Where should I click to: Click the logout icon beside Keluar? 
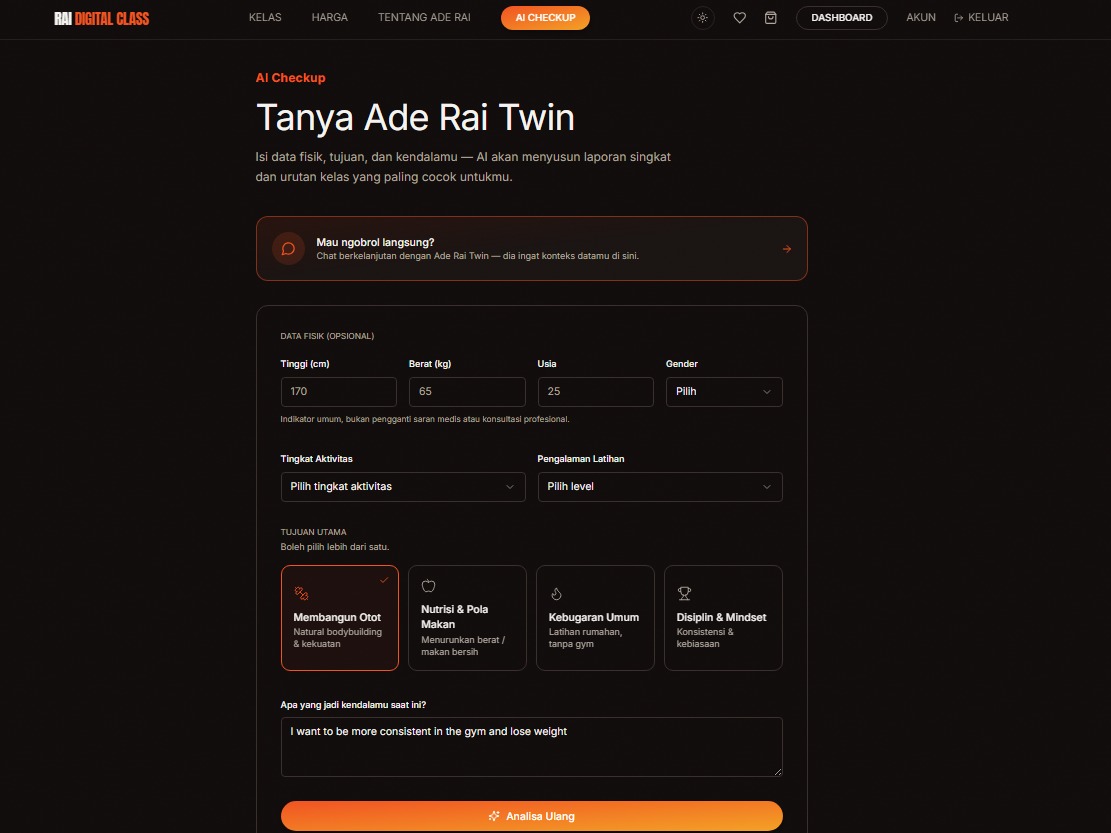click(x=959, y=18)
